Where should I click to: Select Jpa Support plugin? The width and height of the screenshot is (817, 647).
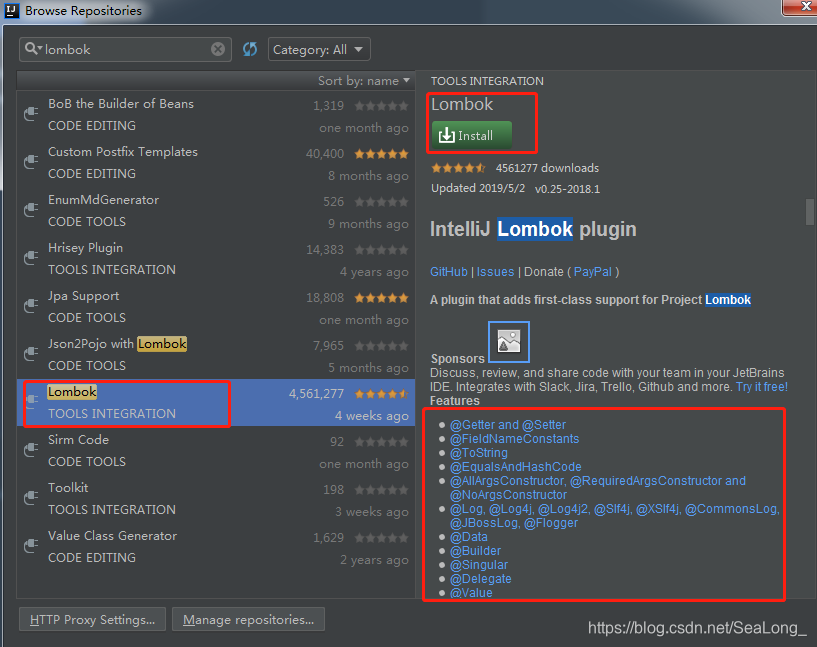216,306
